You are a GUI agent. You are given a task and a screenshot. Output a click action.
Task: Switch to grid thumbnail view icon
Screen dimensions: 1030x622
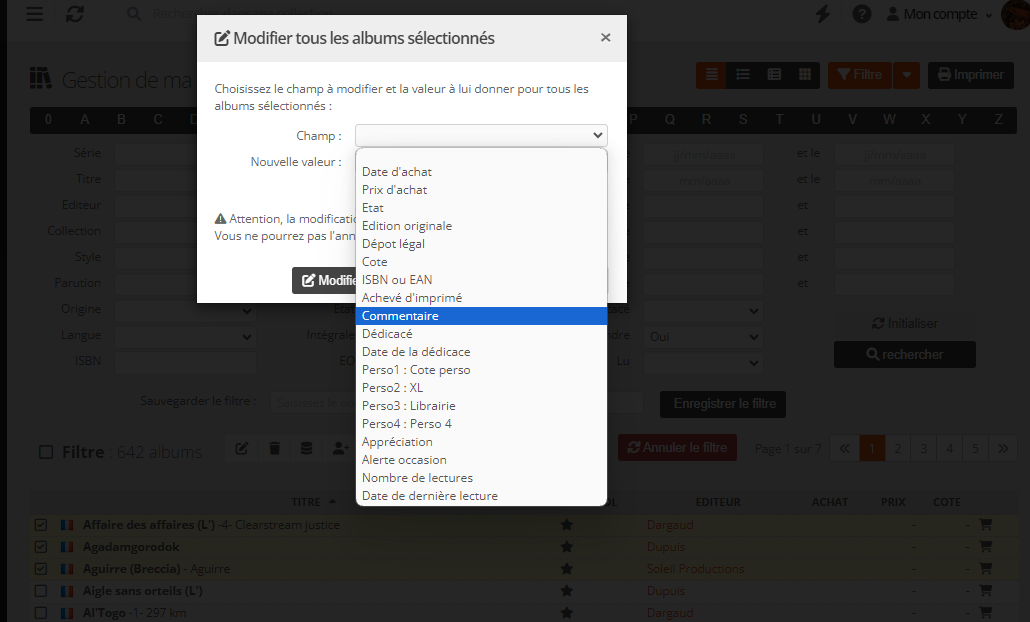coord(804,75)
